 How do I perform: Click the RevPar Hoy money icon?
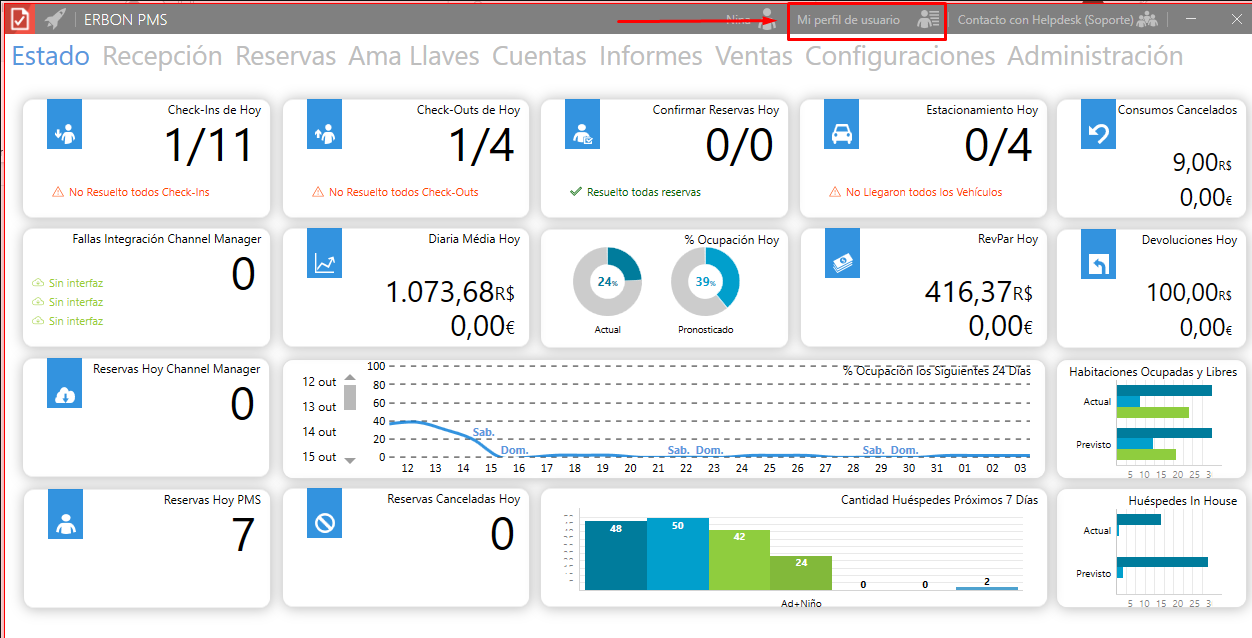tap(841, 262)
